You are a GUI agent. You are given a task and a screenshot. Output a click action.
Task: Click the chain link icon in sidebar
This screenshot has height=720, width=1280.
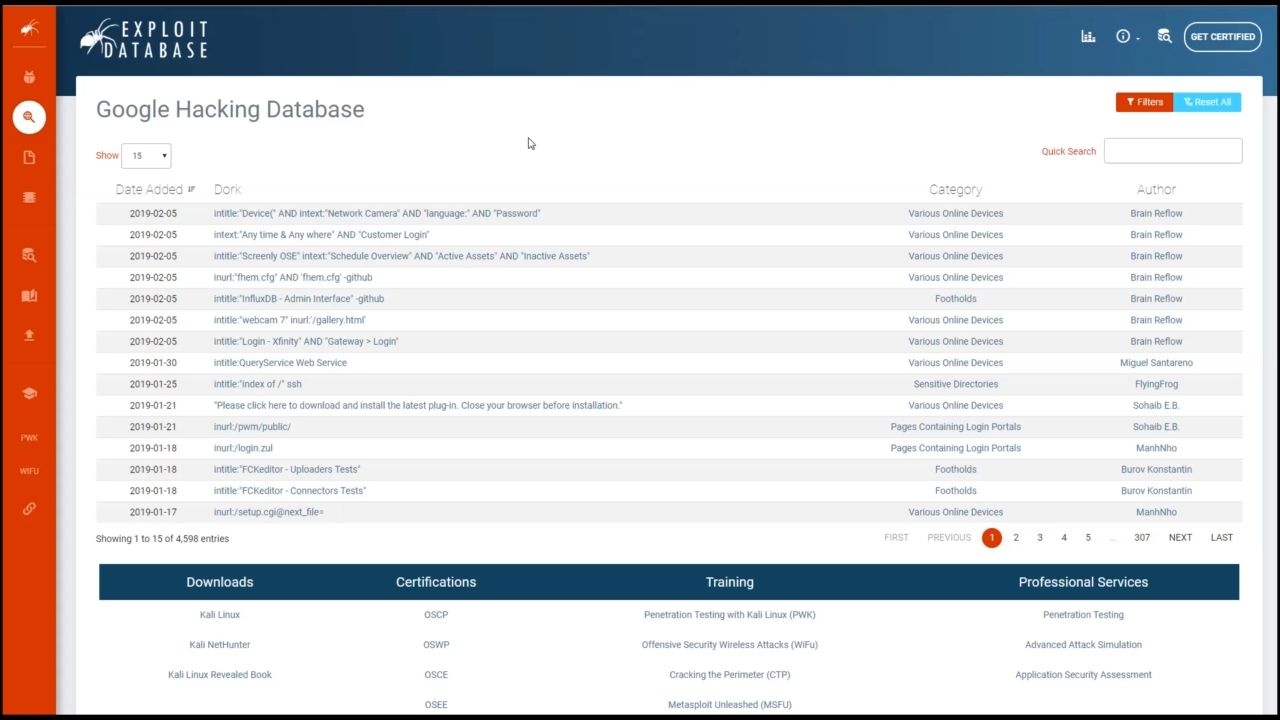point(29,508)
